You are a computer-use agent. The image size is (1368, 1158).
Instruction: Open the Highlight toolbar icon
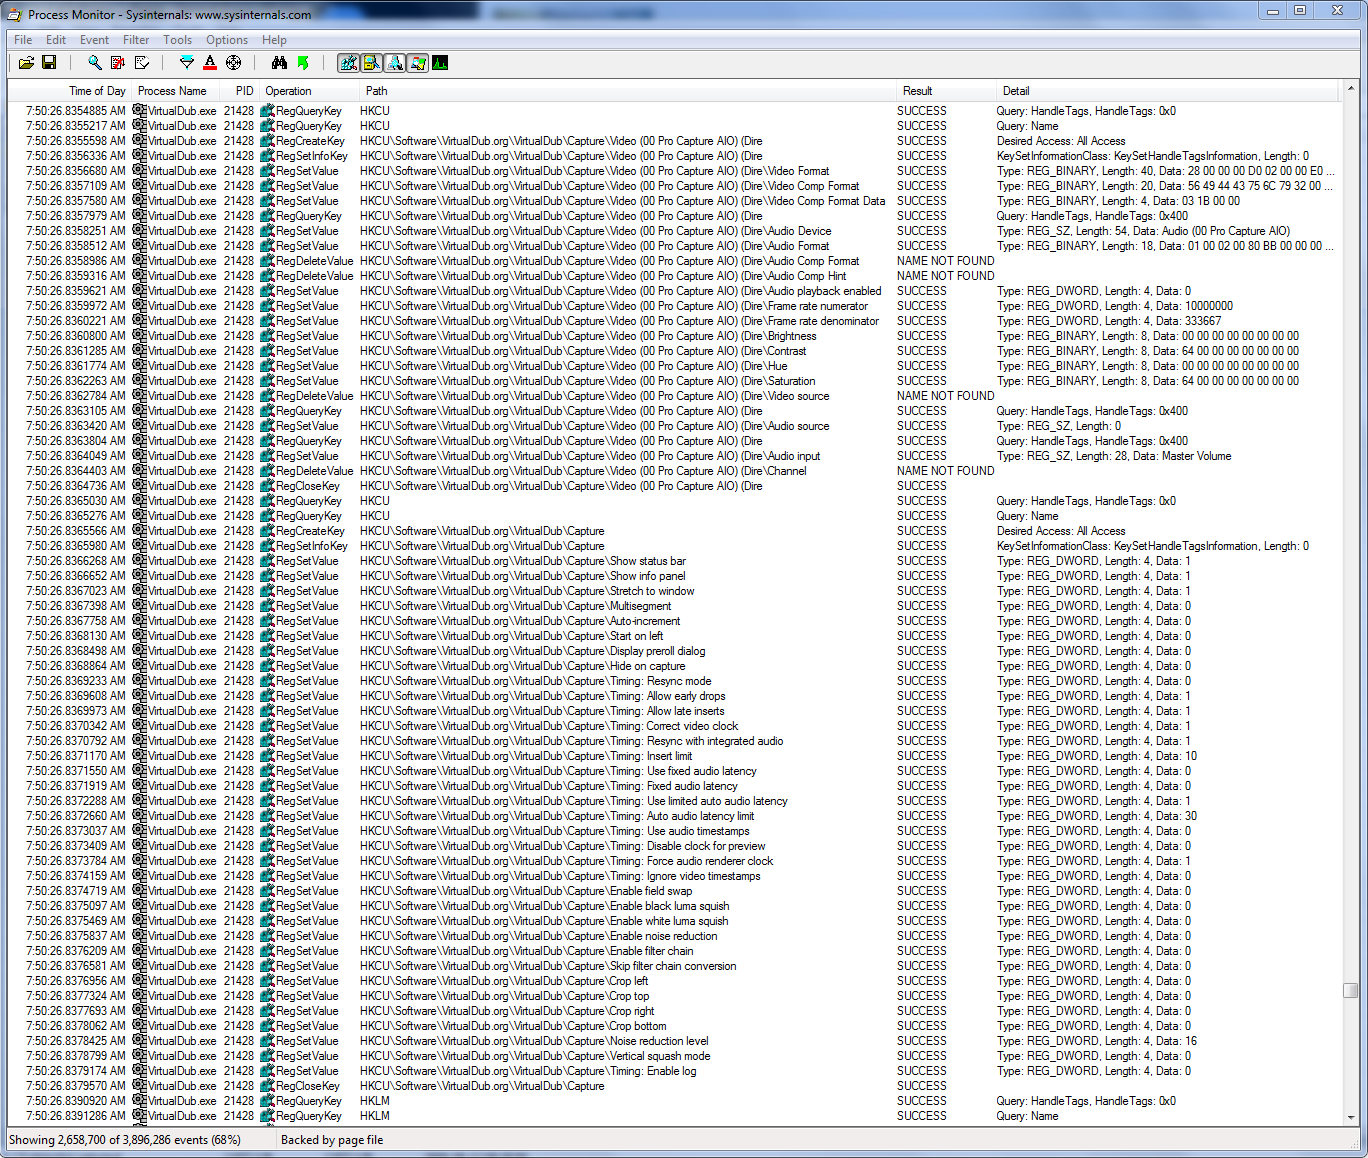[x=210, y=63]
